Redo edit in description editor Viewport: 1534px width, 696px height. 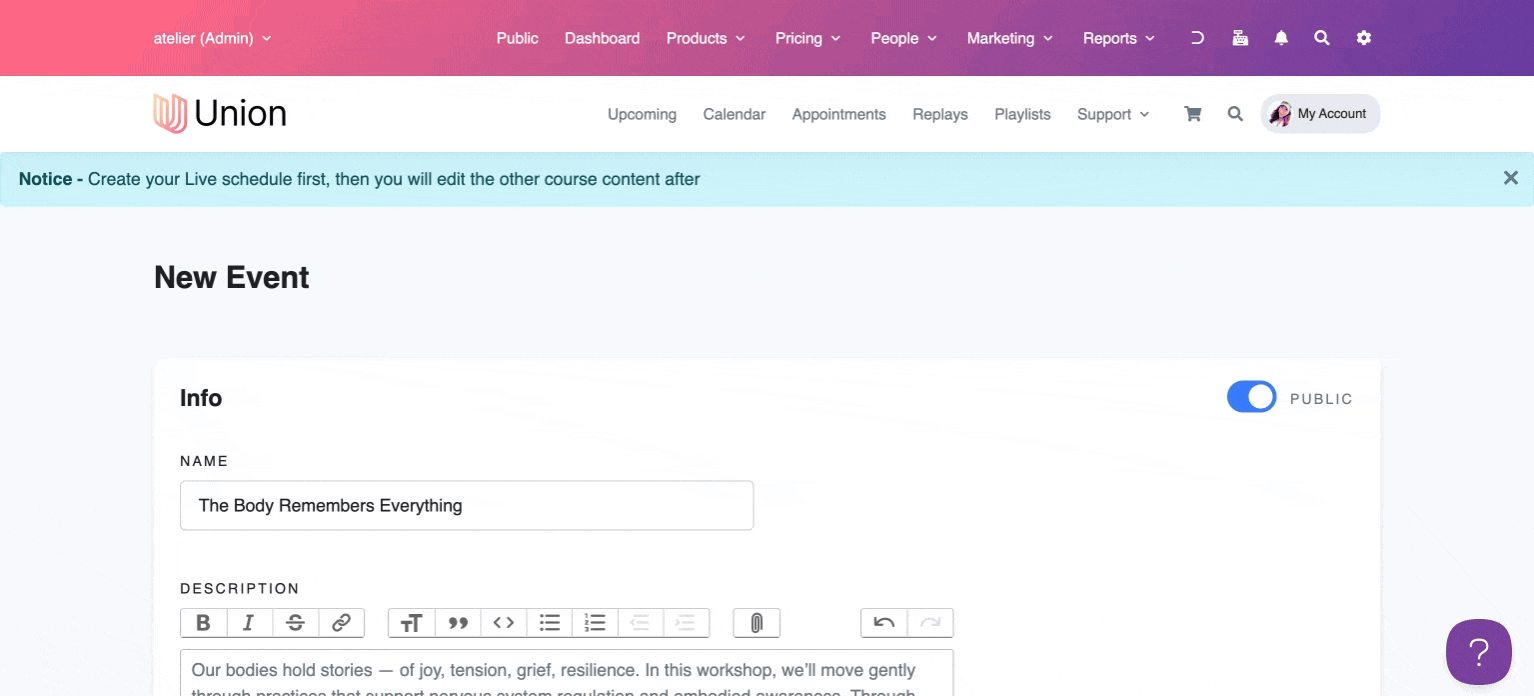tap(930, 623)
